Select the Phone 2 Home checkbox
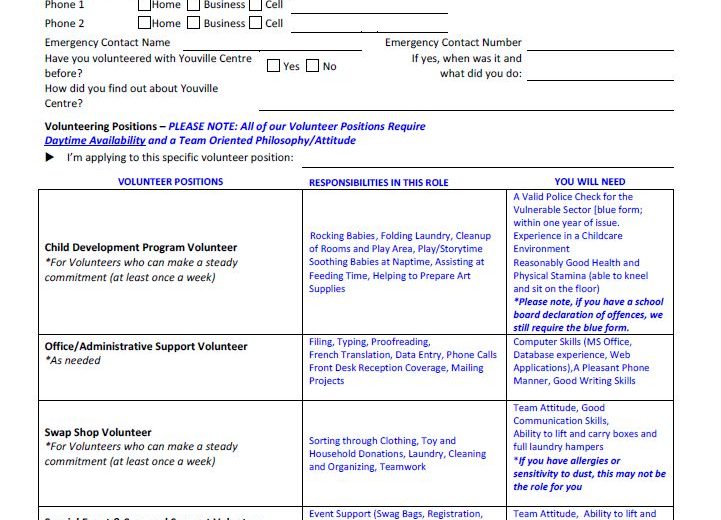This screenshot has height=520, width=721. [144, 23]
